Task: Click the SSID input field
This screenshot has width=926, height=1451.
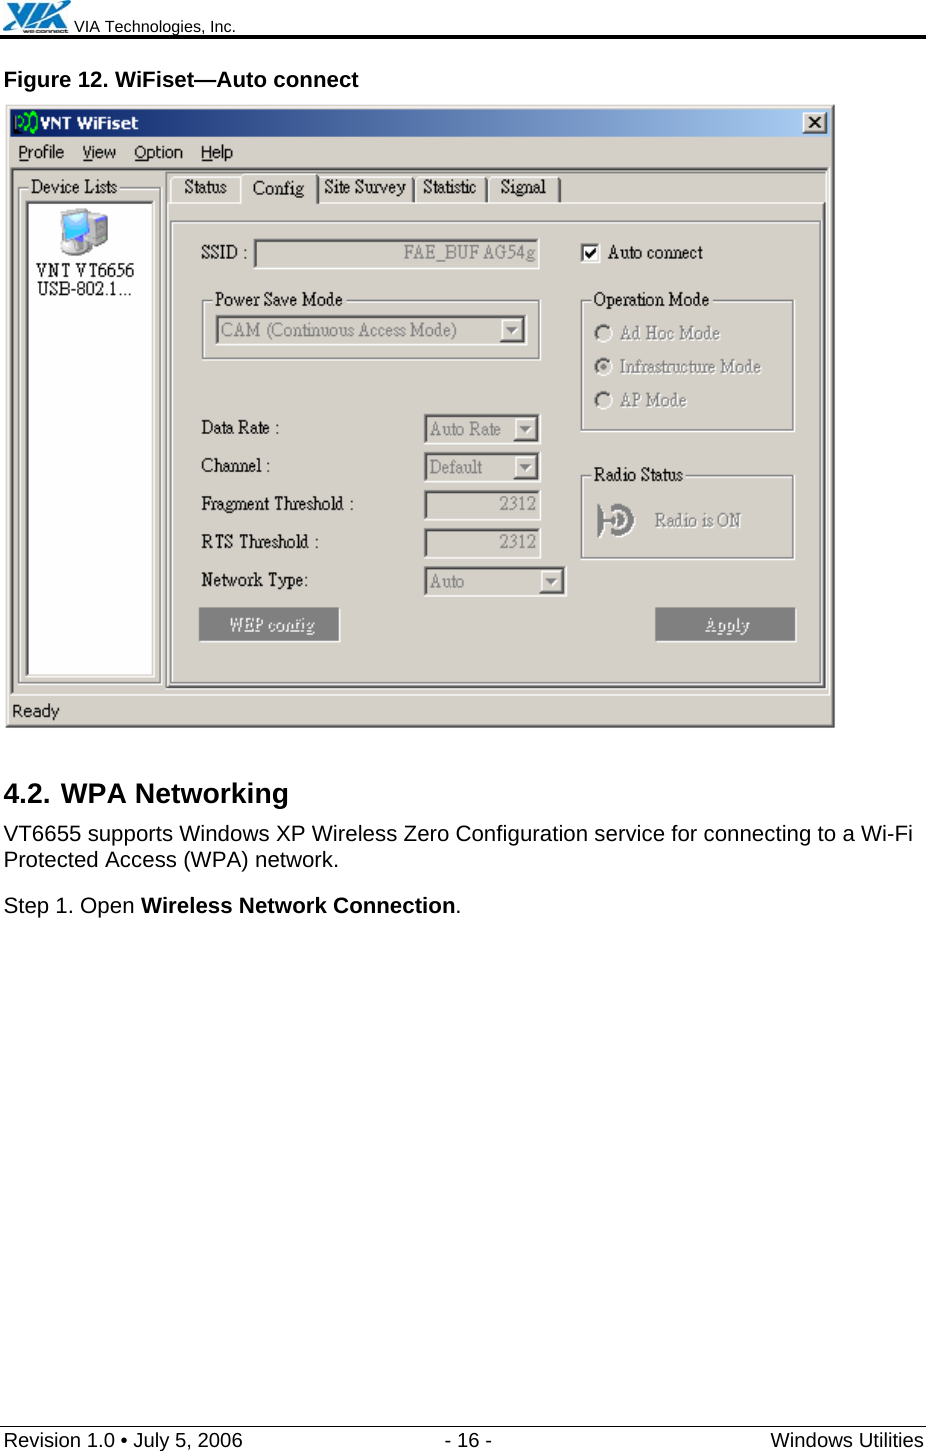Action: click(x=397, y=253)
